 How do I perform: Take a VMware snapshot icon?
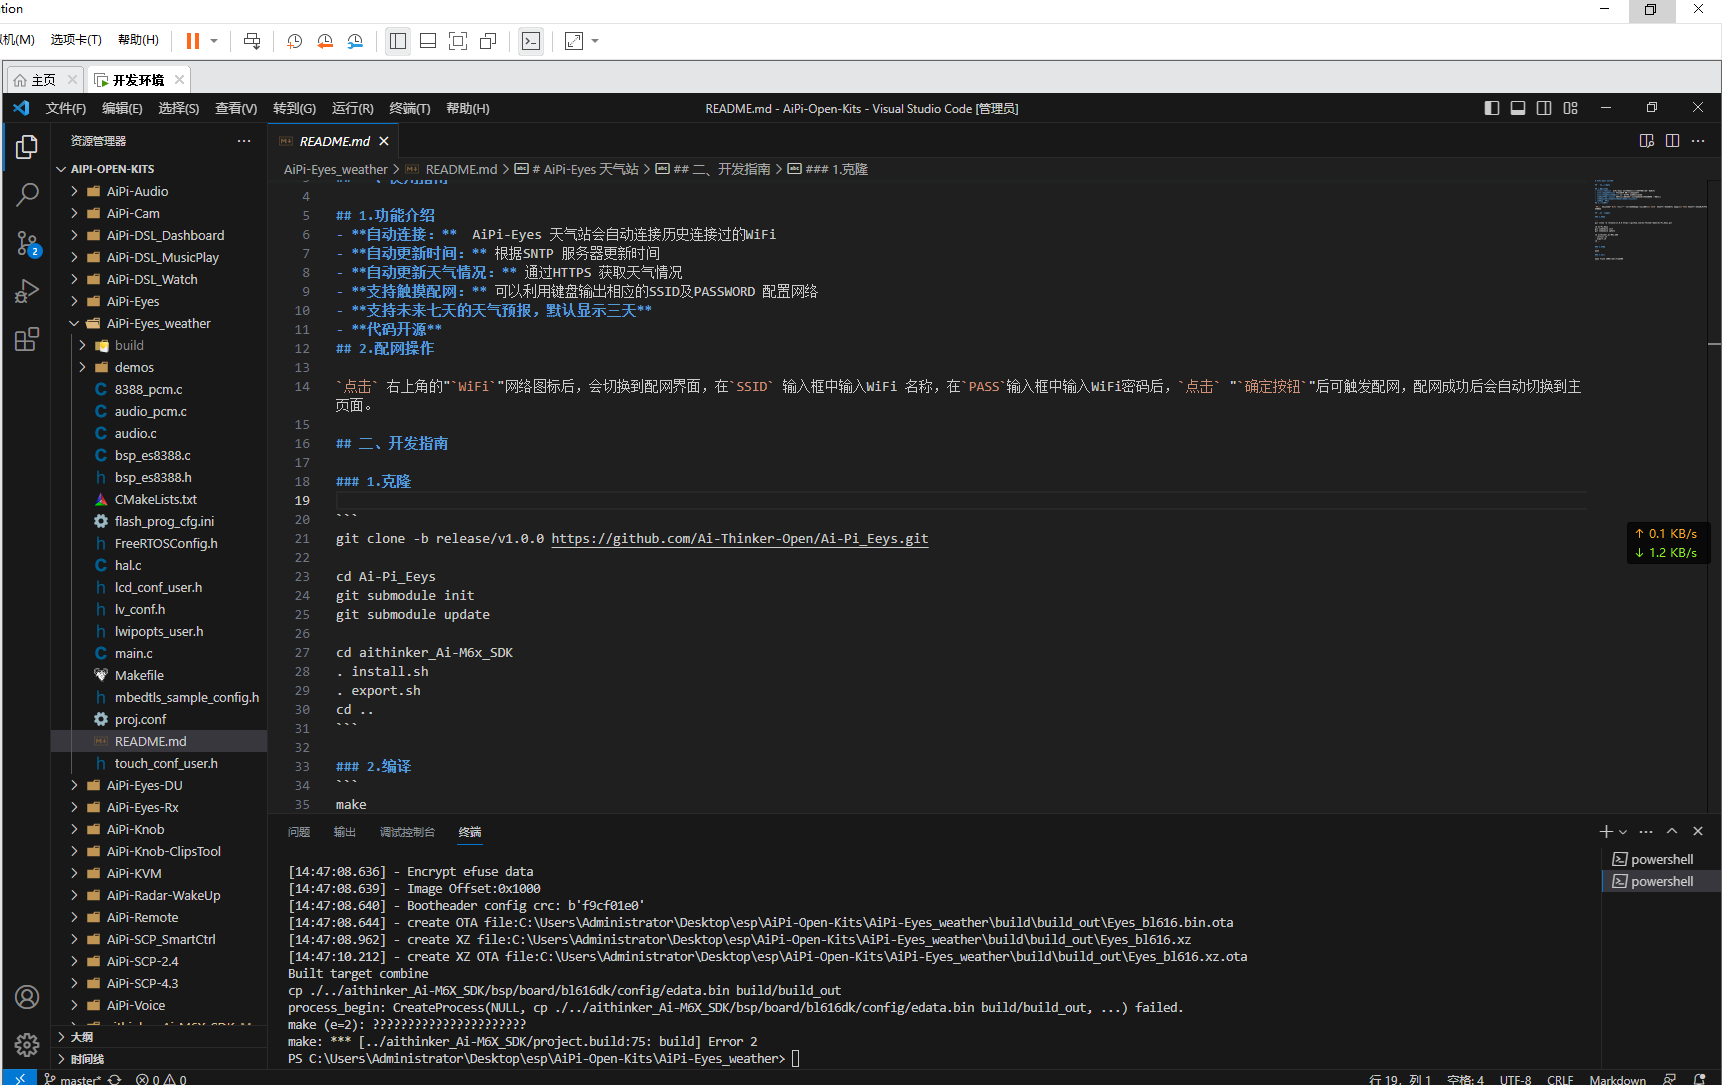[295, 41]
